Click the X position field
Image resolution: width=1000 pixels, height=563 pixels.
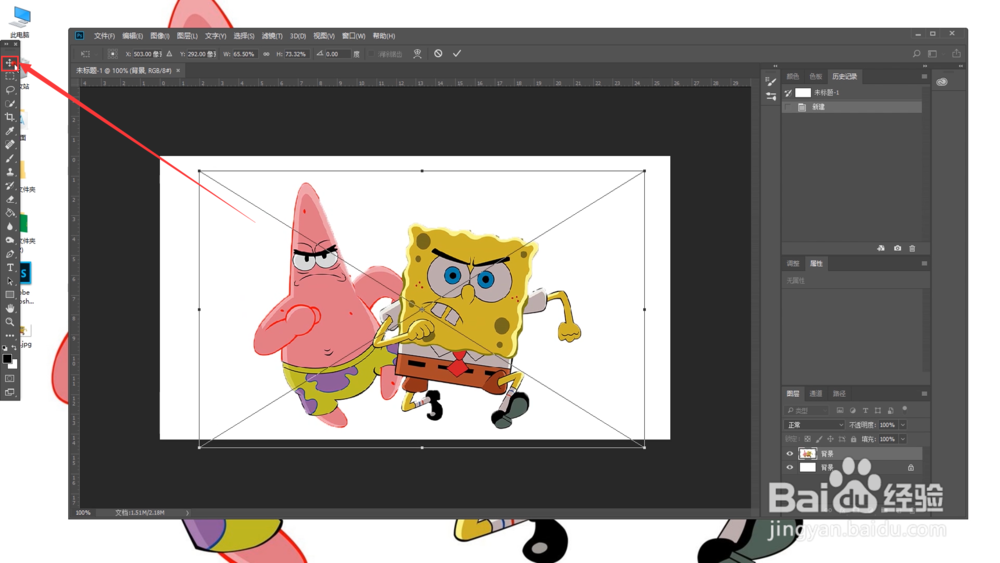148,54
